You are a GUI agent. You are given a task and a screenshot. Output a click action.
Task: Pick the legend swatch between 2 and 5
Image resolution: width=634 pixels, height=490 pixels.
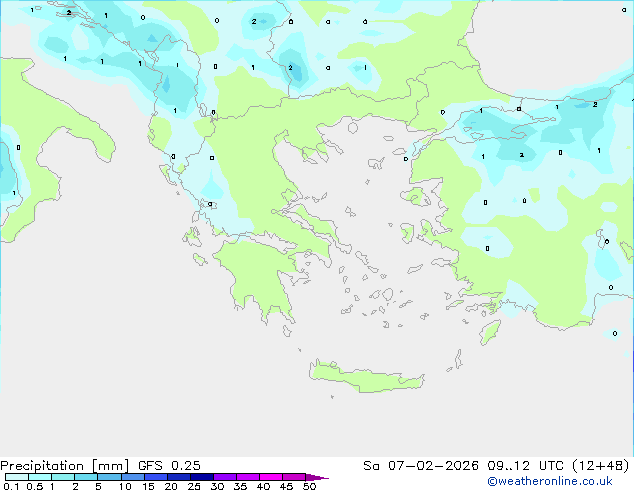point(86,477)
